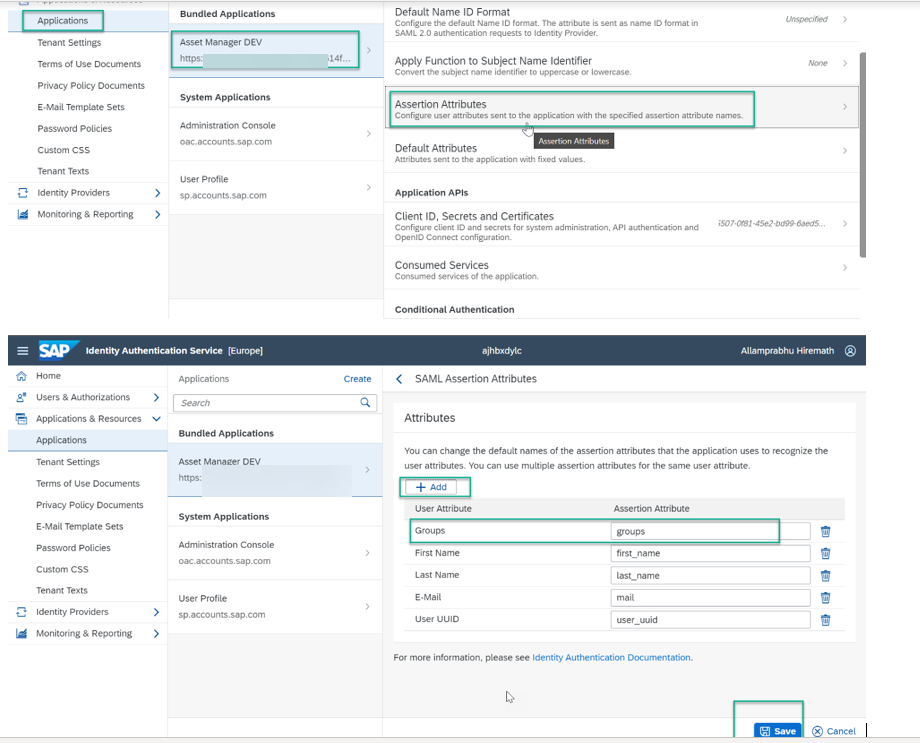Select Applications in the upper screenshot sidebar
920x743 pixels.
(63, 21)
